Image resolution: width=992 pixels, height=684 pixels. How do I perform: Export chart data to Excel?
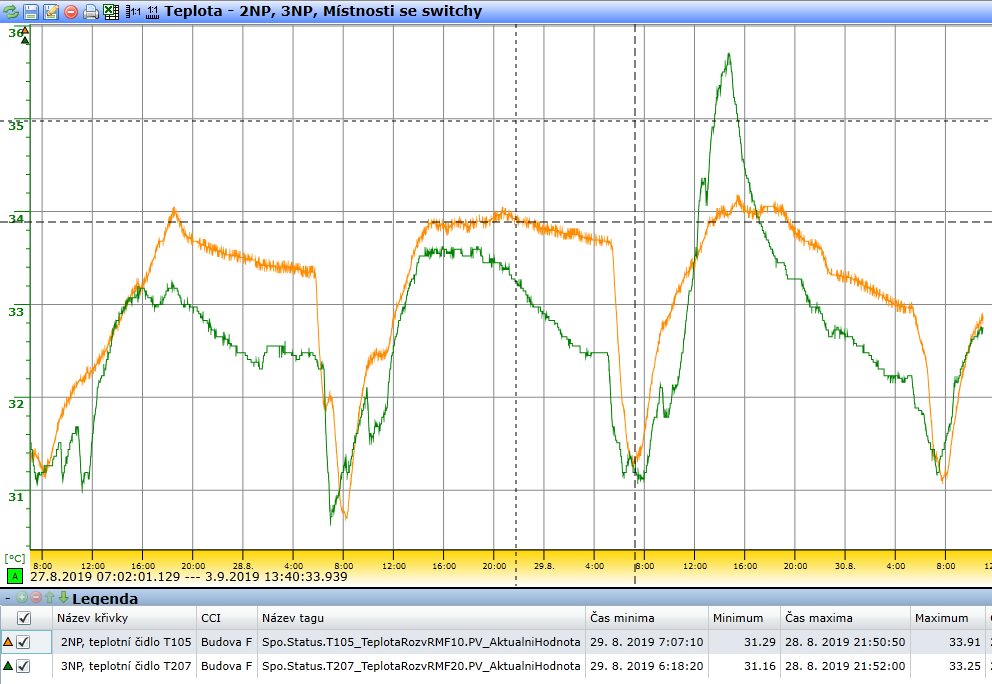111,12
